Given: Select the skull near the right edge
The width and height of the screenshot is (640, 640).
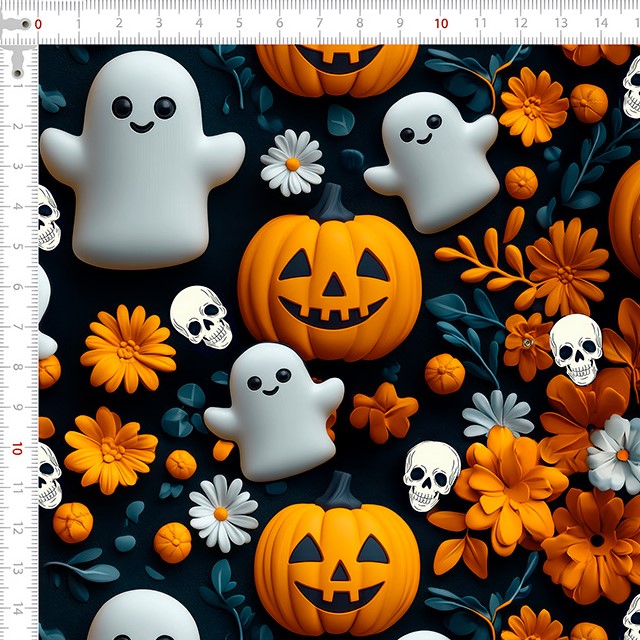Looking at the screenshot, I should [x=577, y=348].
